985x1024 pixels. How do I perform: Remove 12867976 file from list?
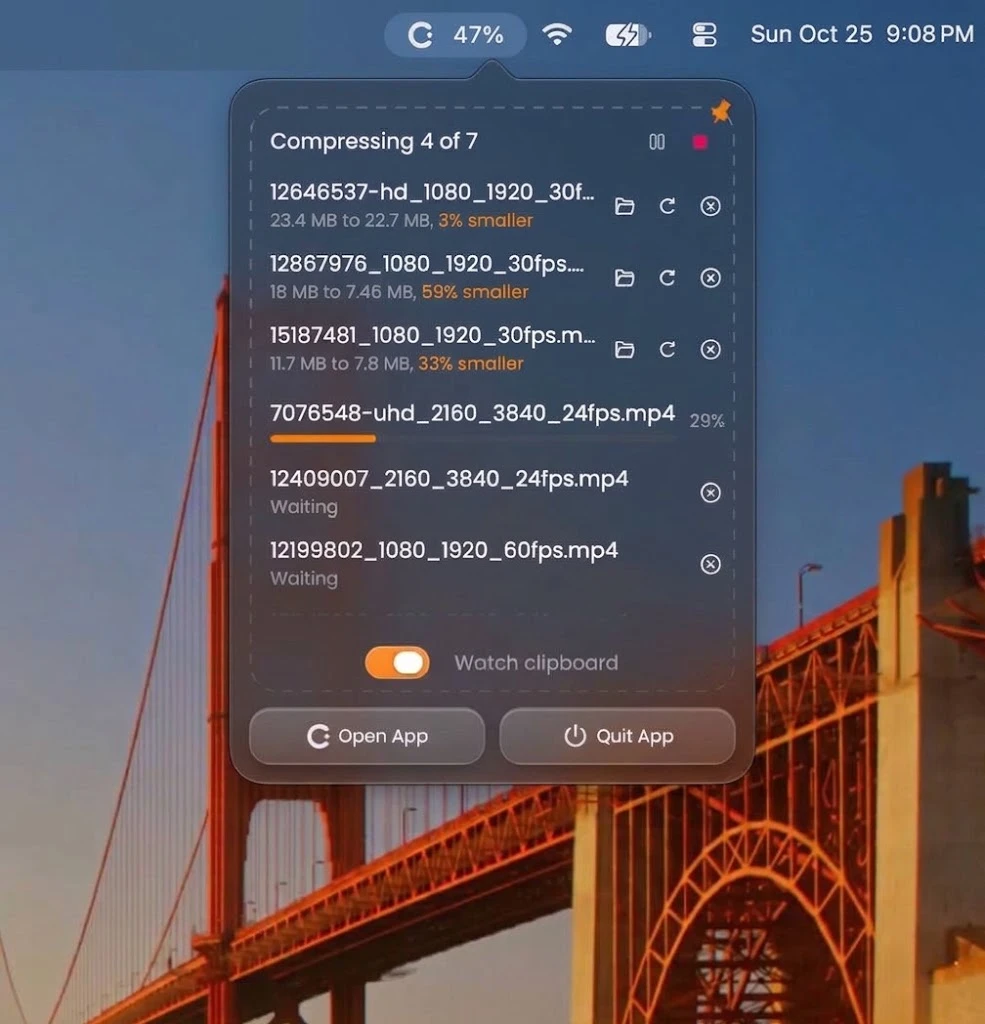(x=710, y=278)
